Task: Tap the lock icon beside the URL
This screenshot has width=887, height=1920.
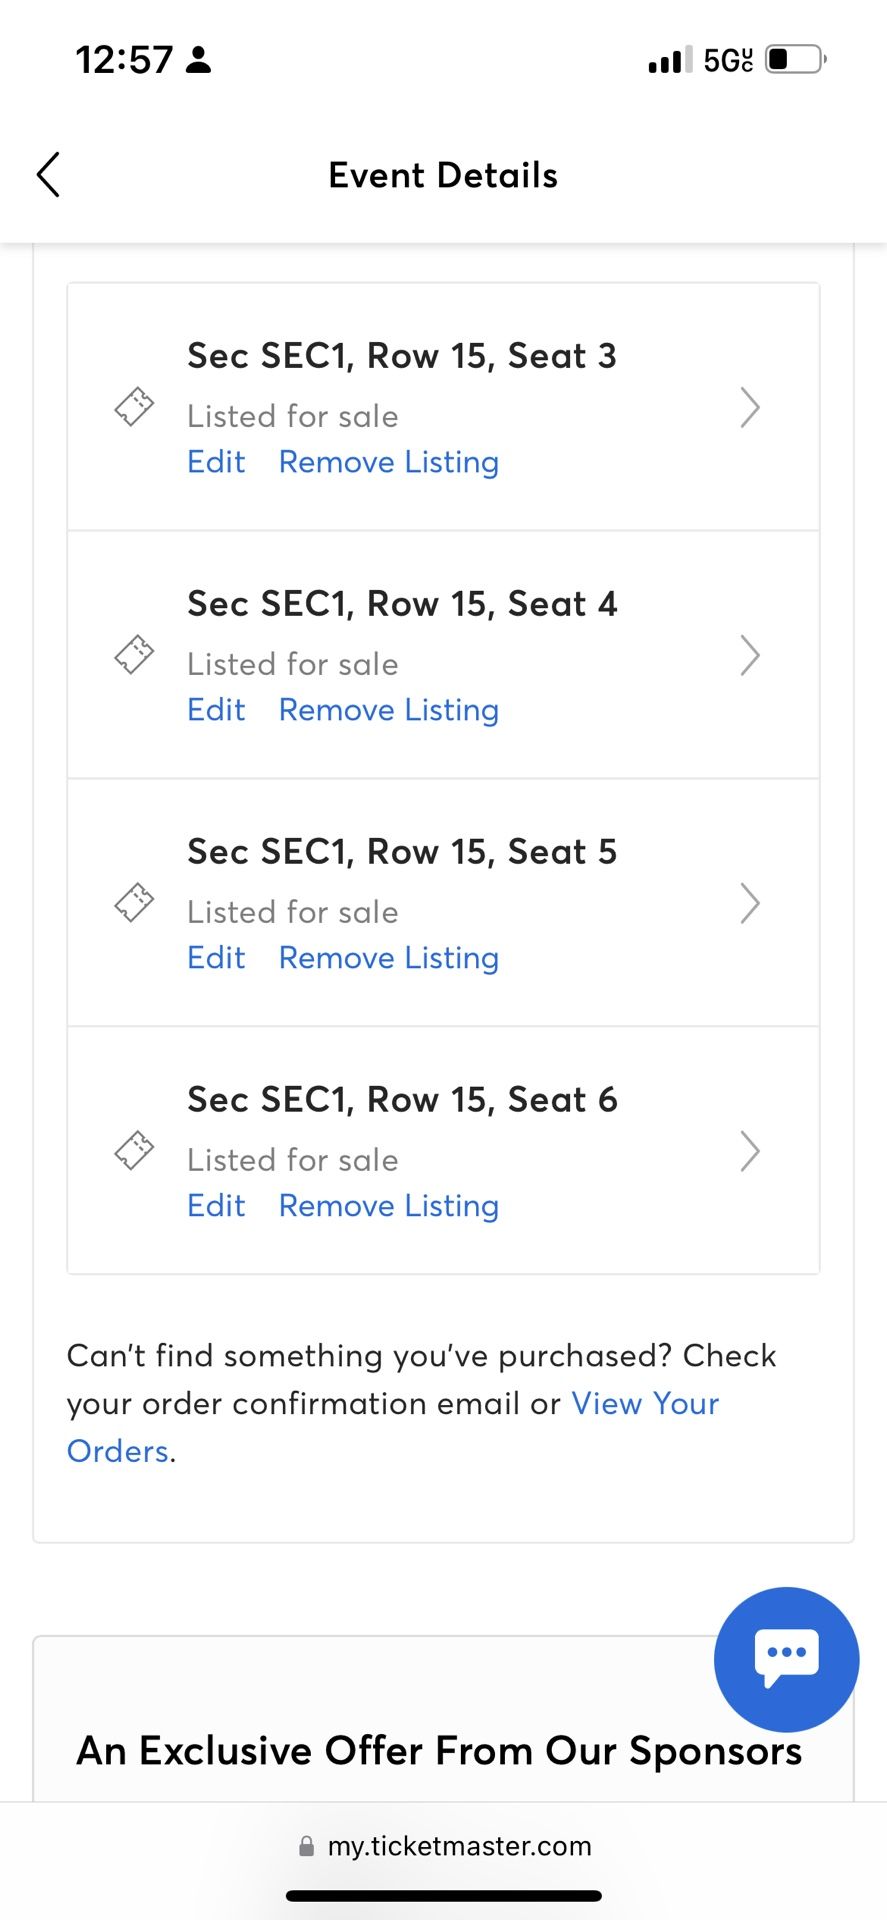Action: (307, 1846)
